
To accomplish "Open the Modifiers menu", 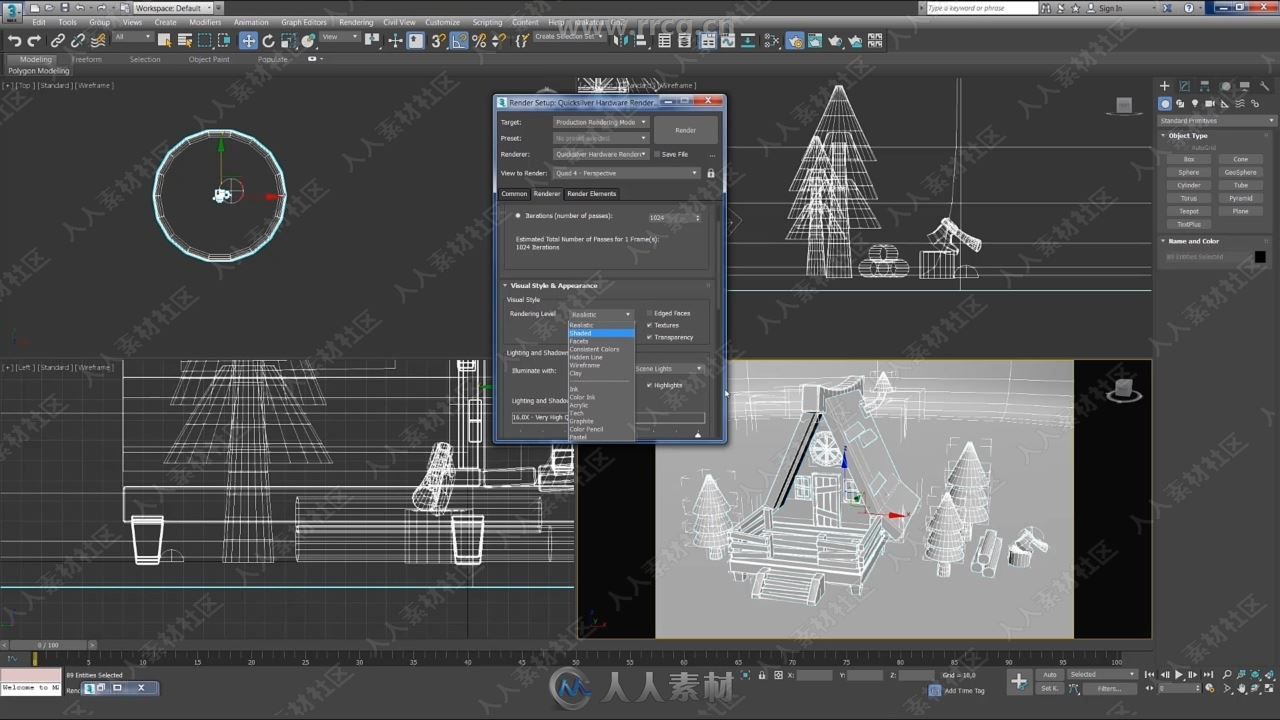I will (x=205, y=22).
